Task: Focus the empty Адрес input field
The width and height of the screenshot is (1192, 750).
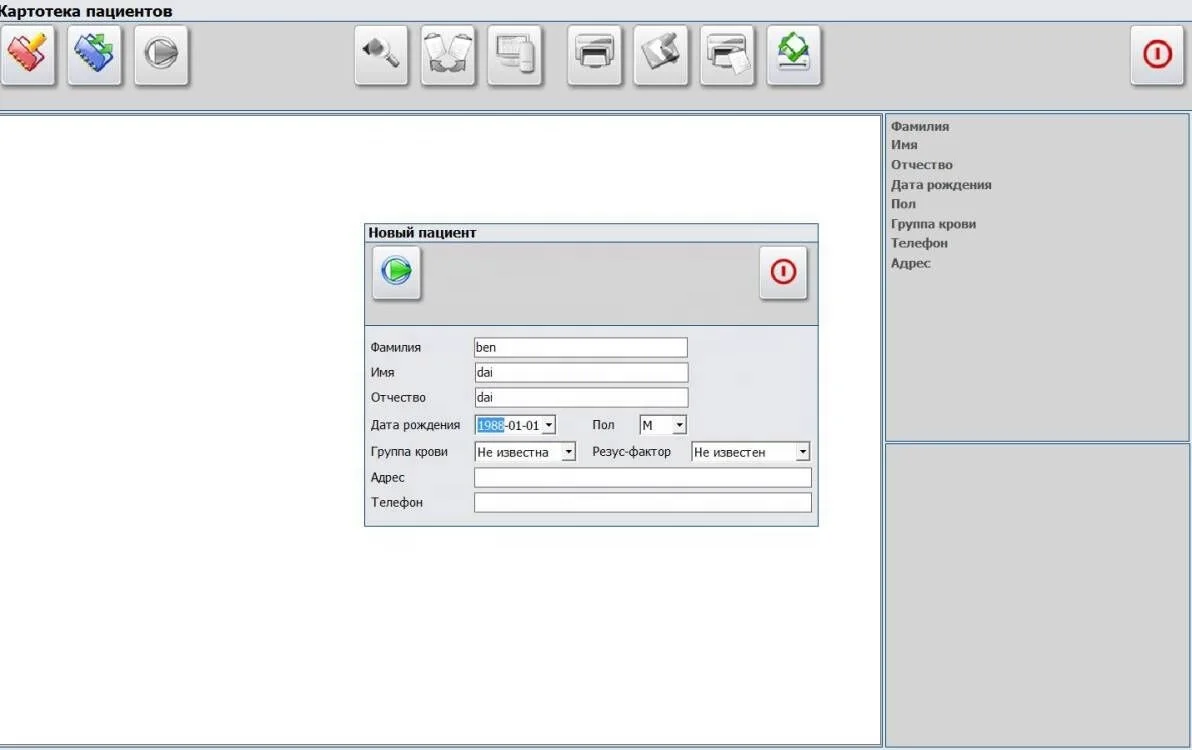Action: pos(642,478)
